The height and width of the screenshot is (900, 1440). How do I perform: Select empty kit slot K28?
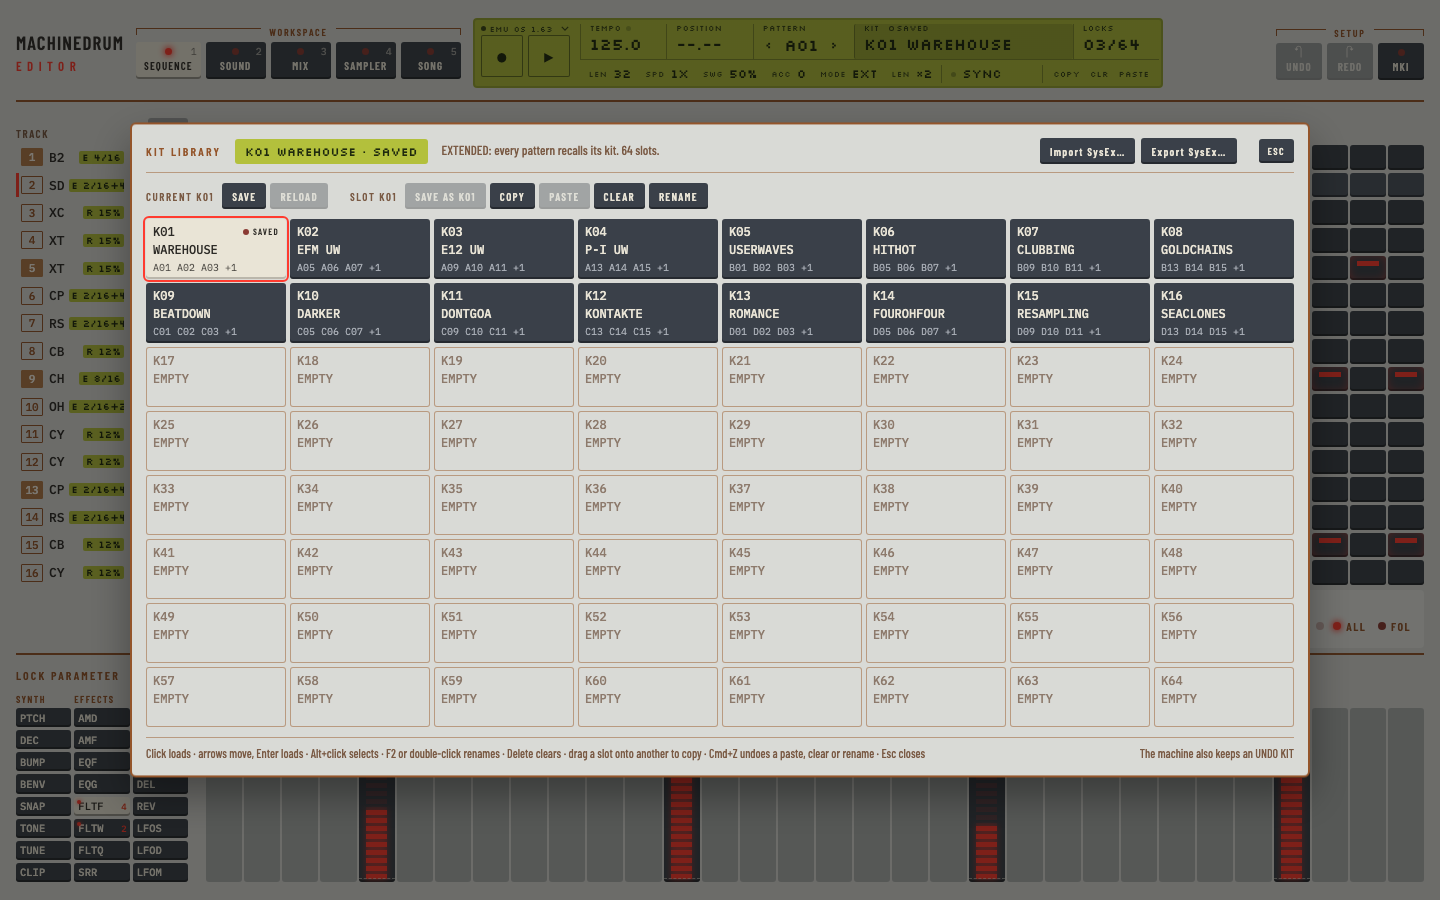[648, 441]
